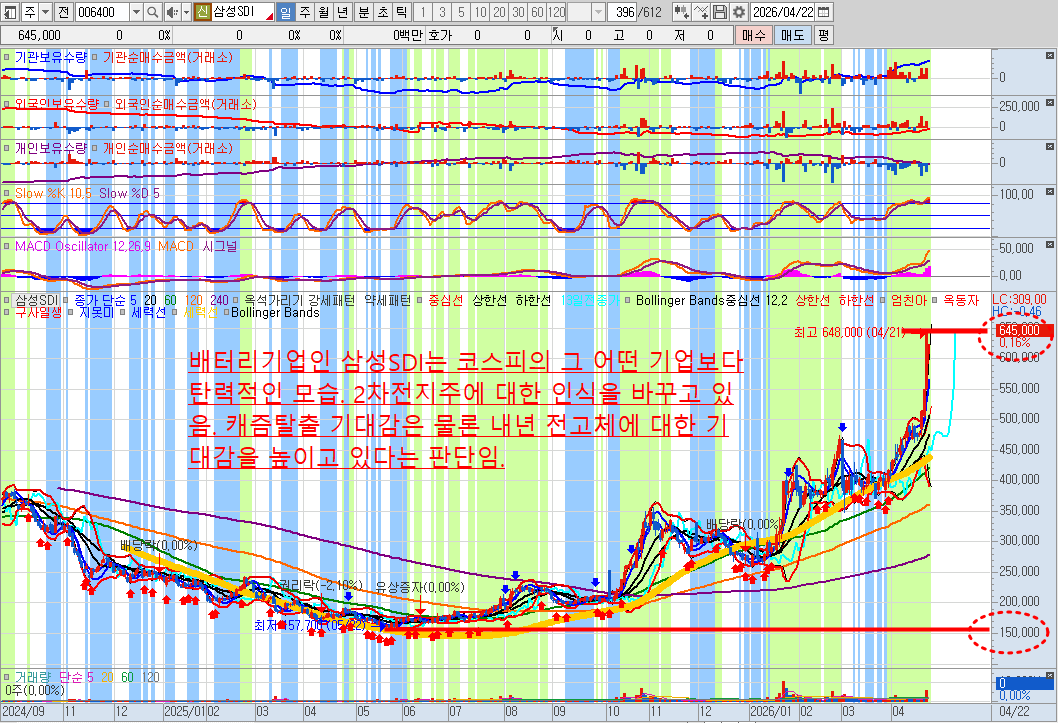Click the stock search magnifier icon
This screenshot has width=1058, height=723.
(x=152, y=12)
